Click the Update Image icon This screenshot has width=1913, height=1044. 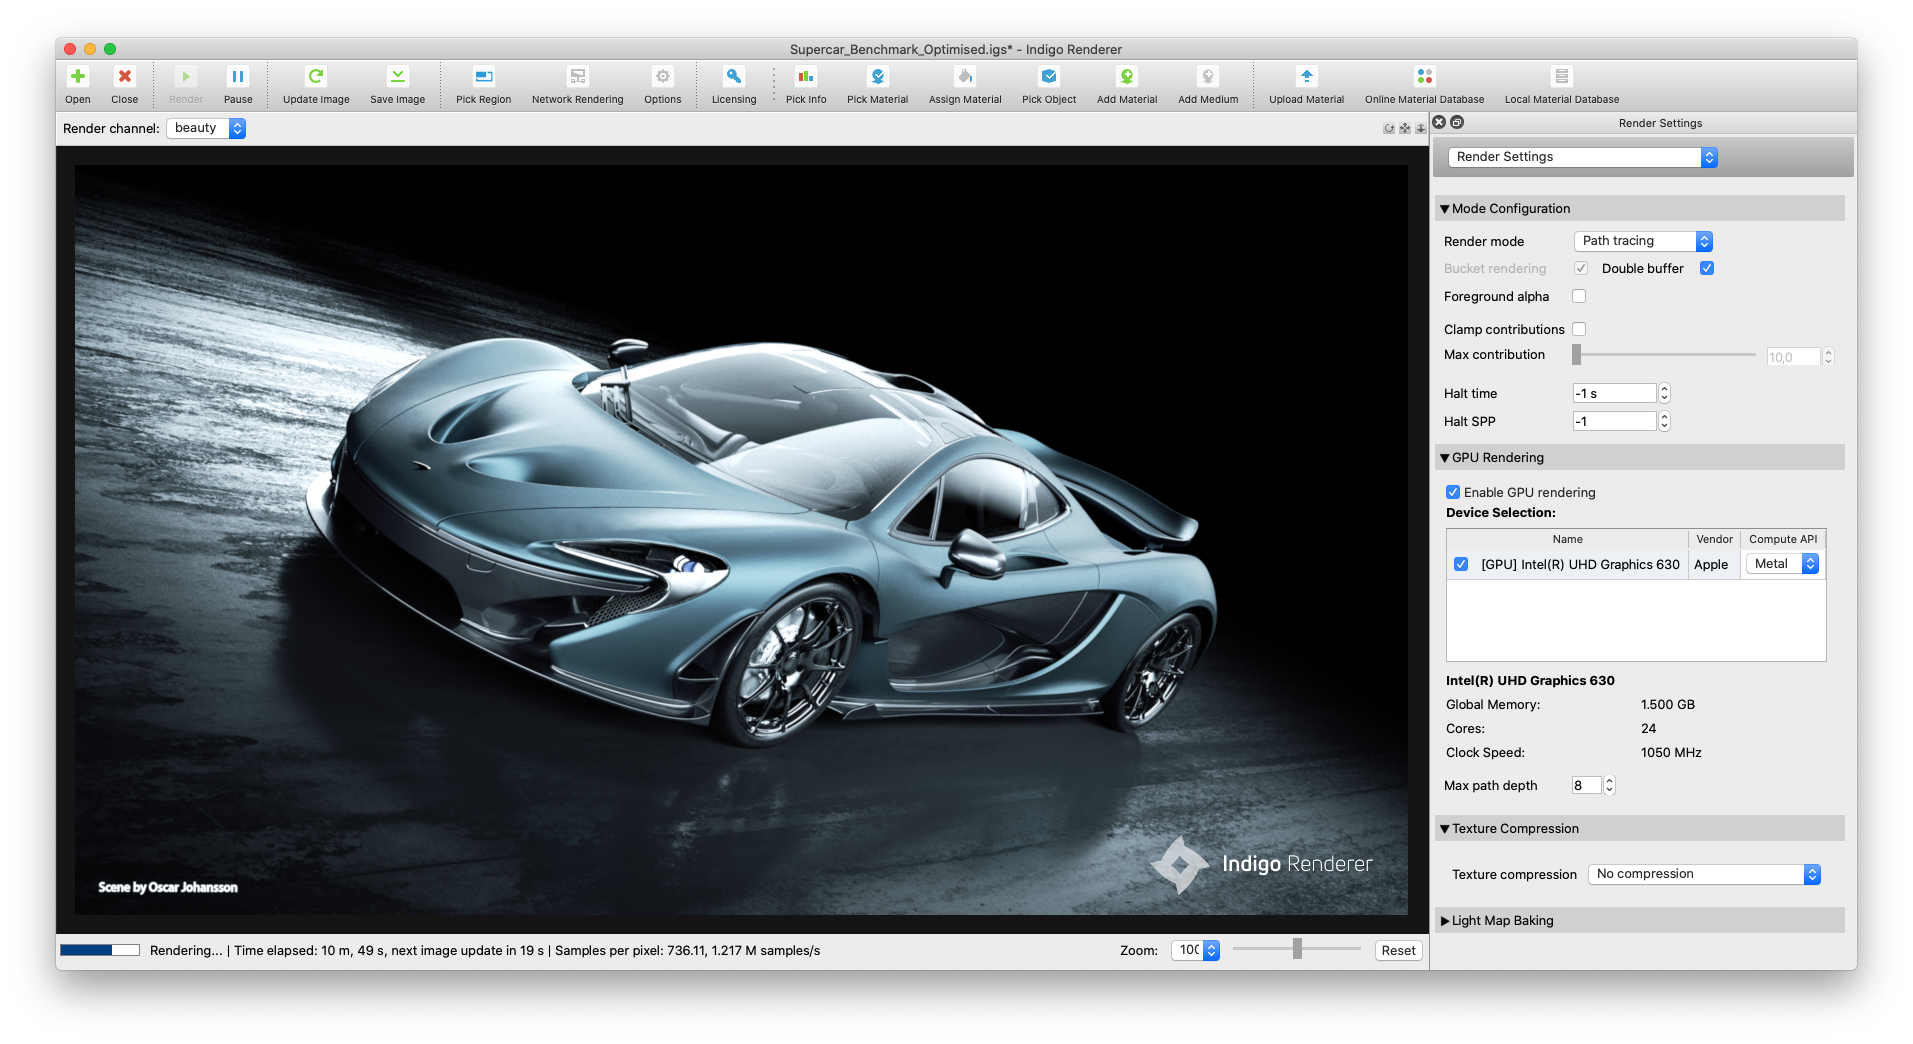click(x=316, y=77)
